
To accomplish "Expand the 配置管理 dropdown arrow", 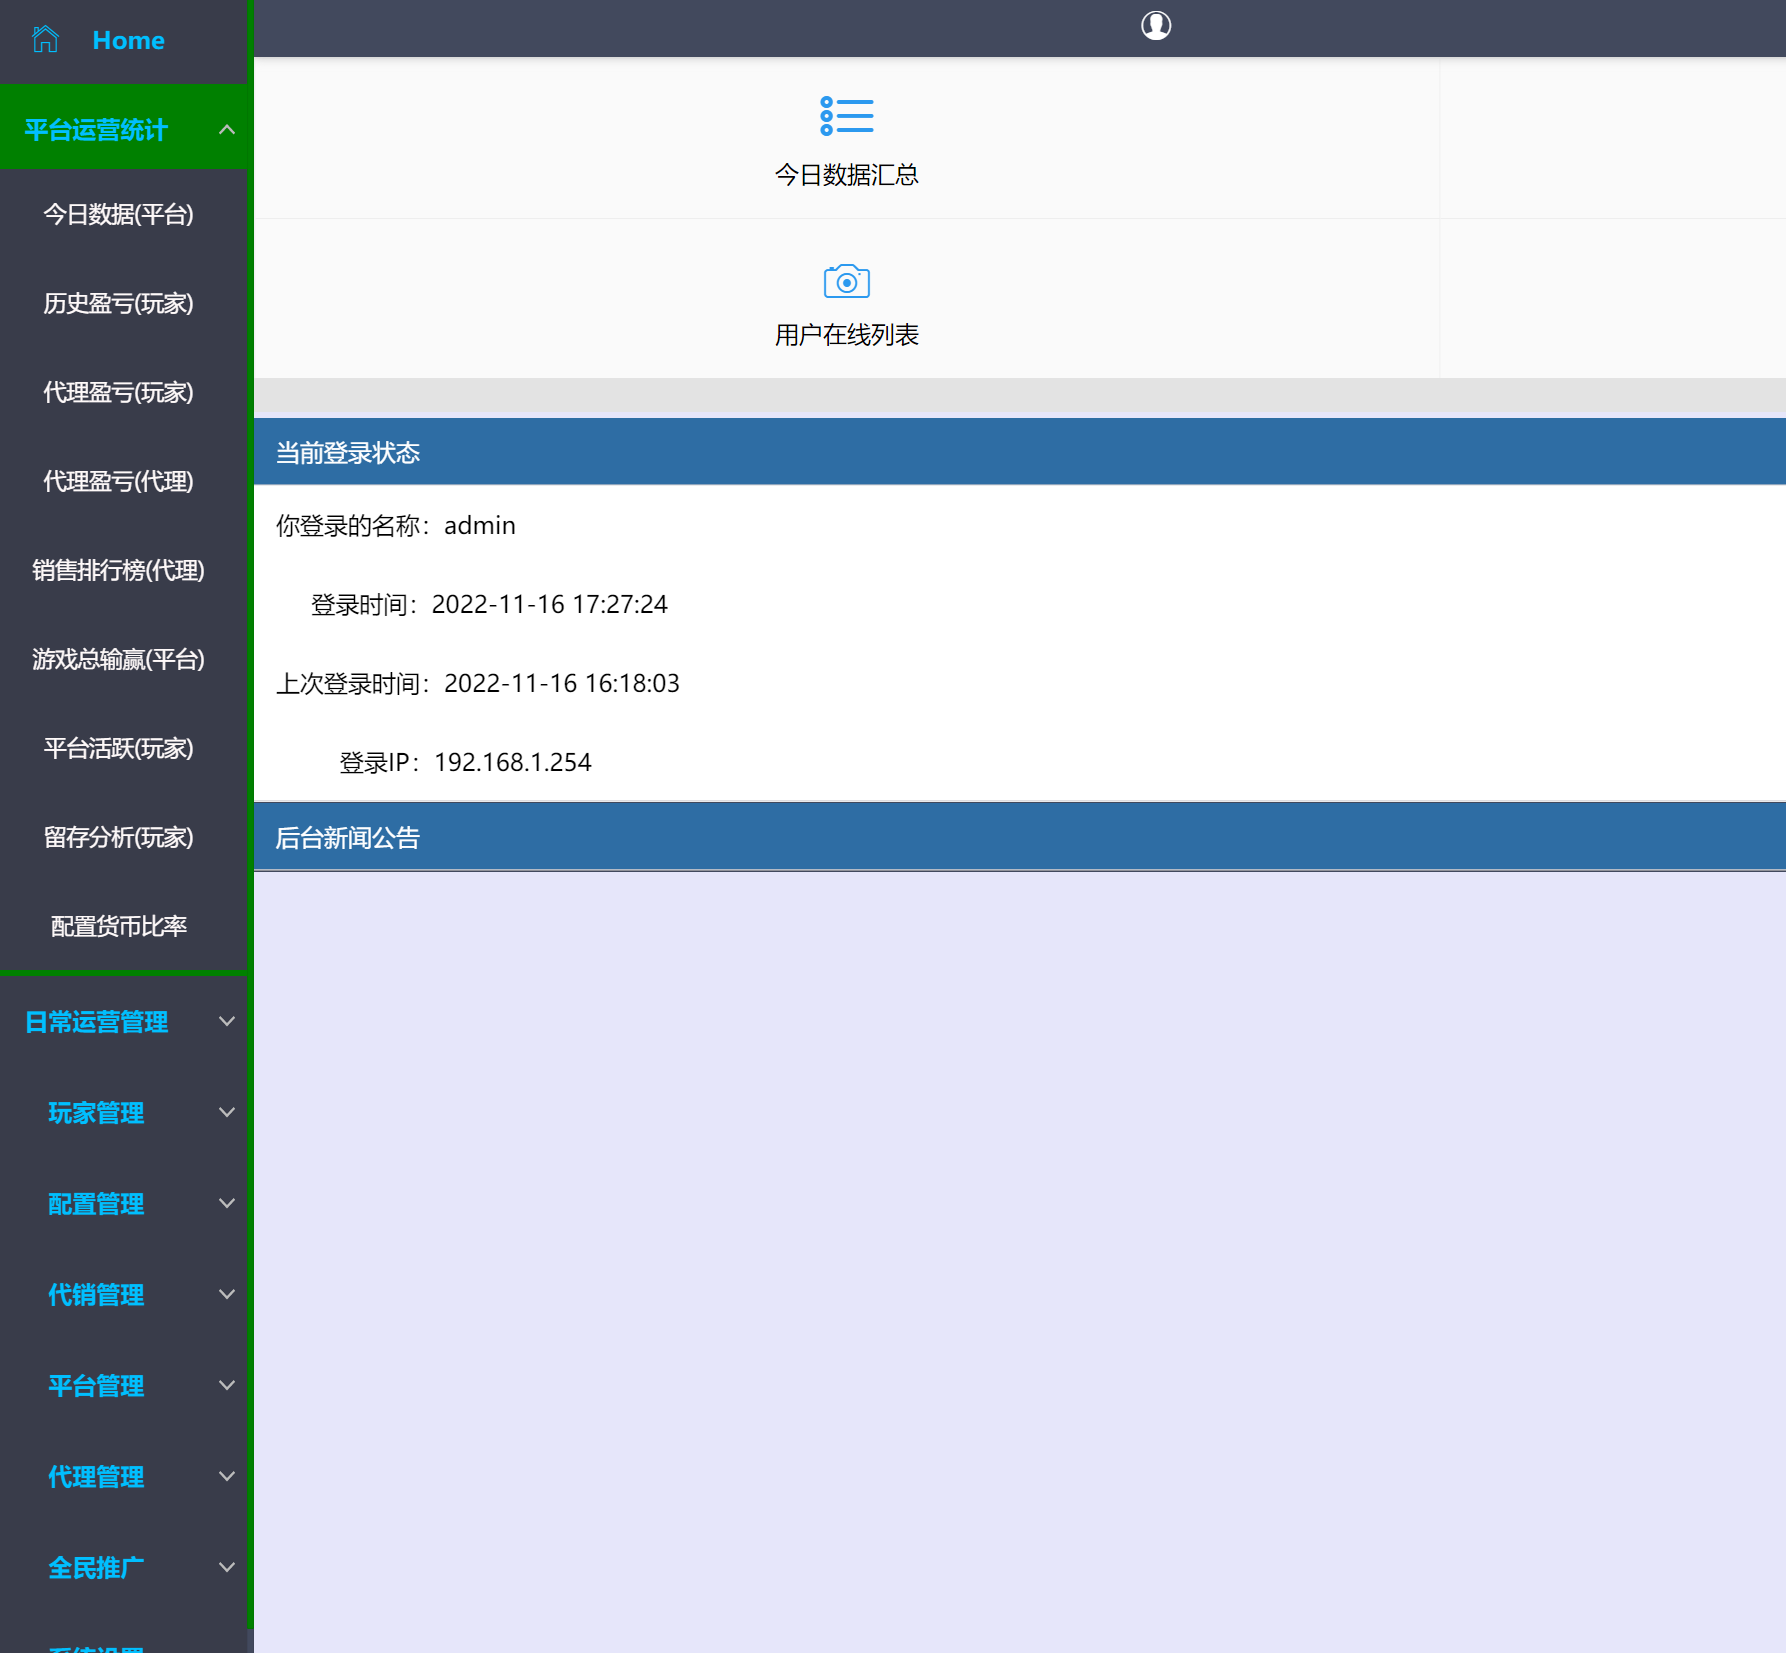I will pyautogui.click(x=227, y=1203).
